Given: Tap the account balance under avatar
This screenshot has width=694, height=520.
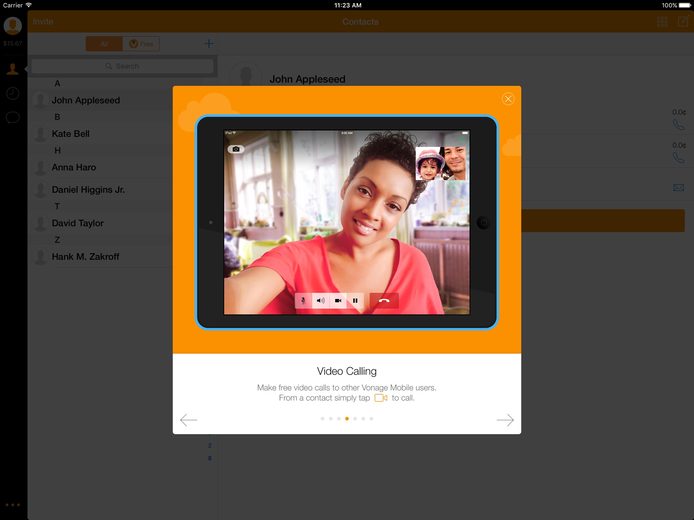Looking at the screenshot, I should (12, 43).
